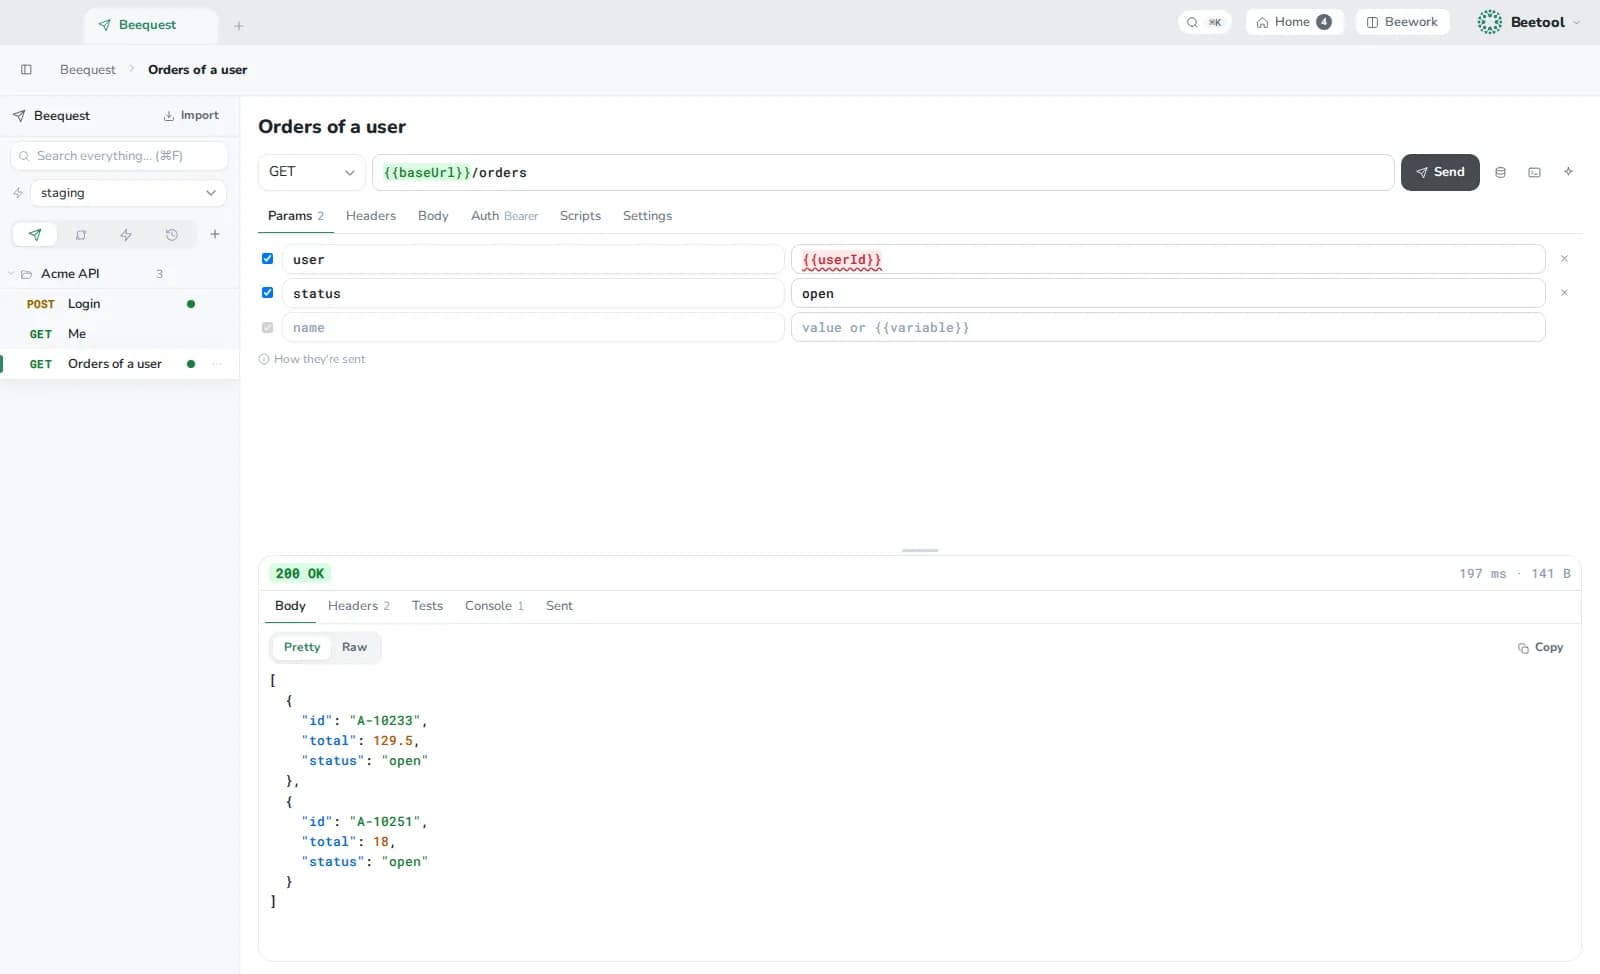Select the POST Login request
Viewport: 1600px width, 974px height.
119,304
